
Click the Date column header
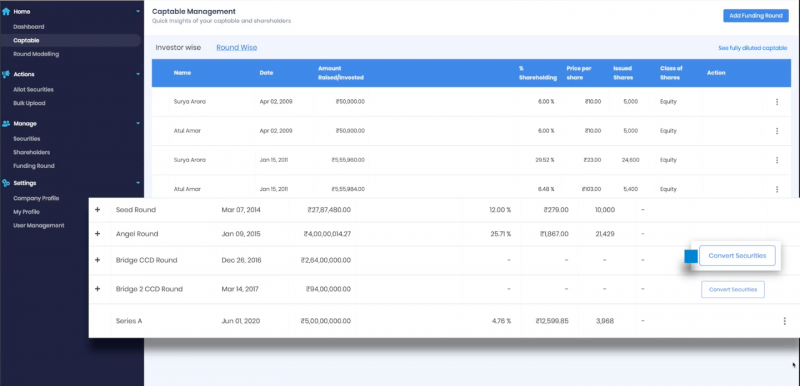(x=266, y=73)
